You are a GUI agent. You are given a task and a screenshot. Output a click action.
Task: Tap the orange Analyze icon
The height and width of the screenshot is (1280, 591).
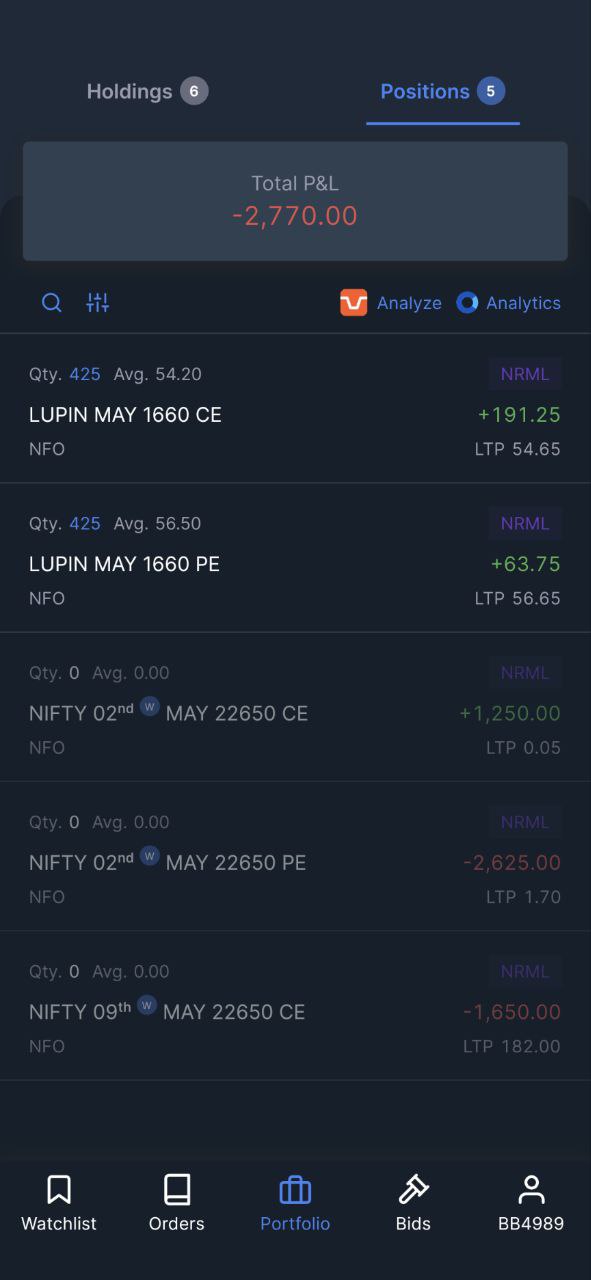click(354, 303)
